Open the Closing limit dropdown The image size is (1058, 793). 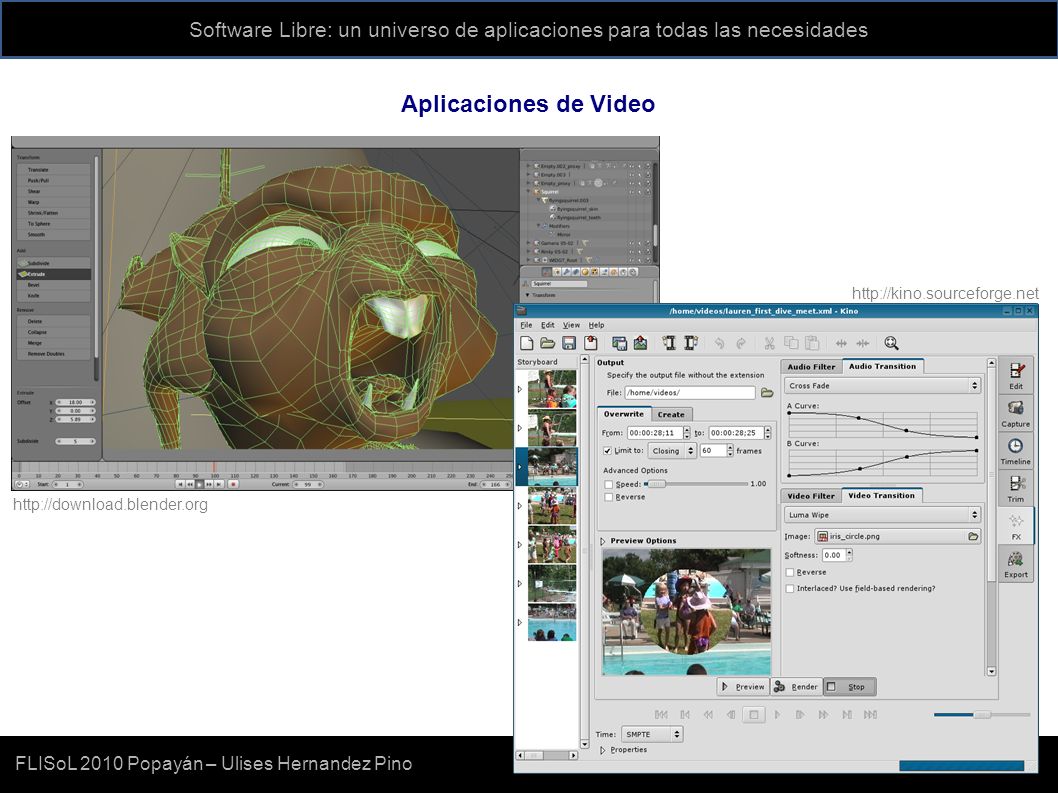tap(672, 451)
